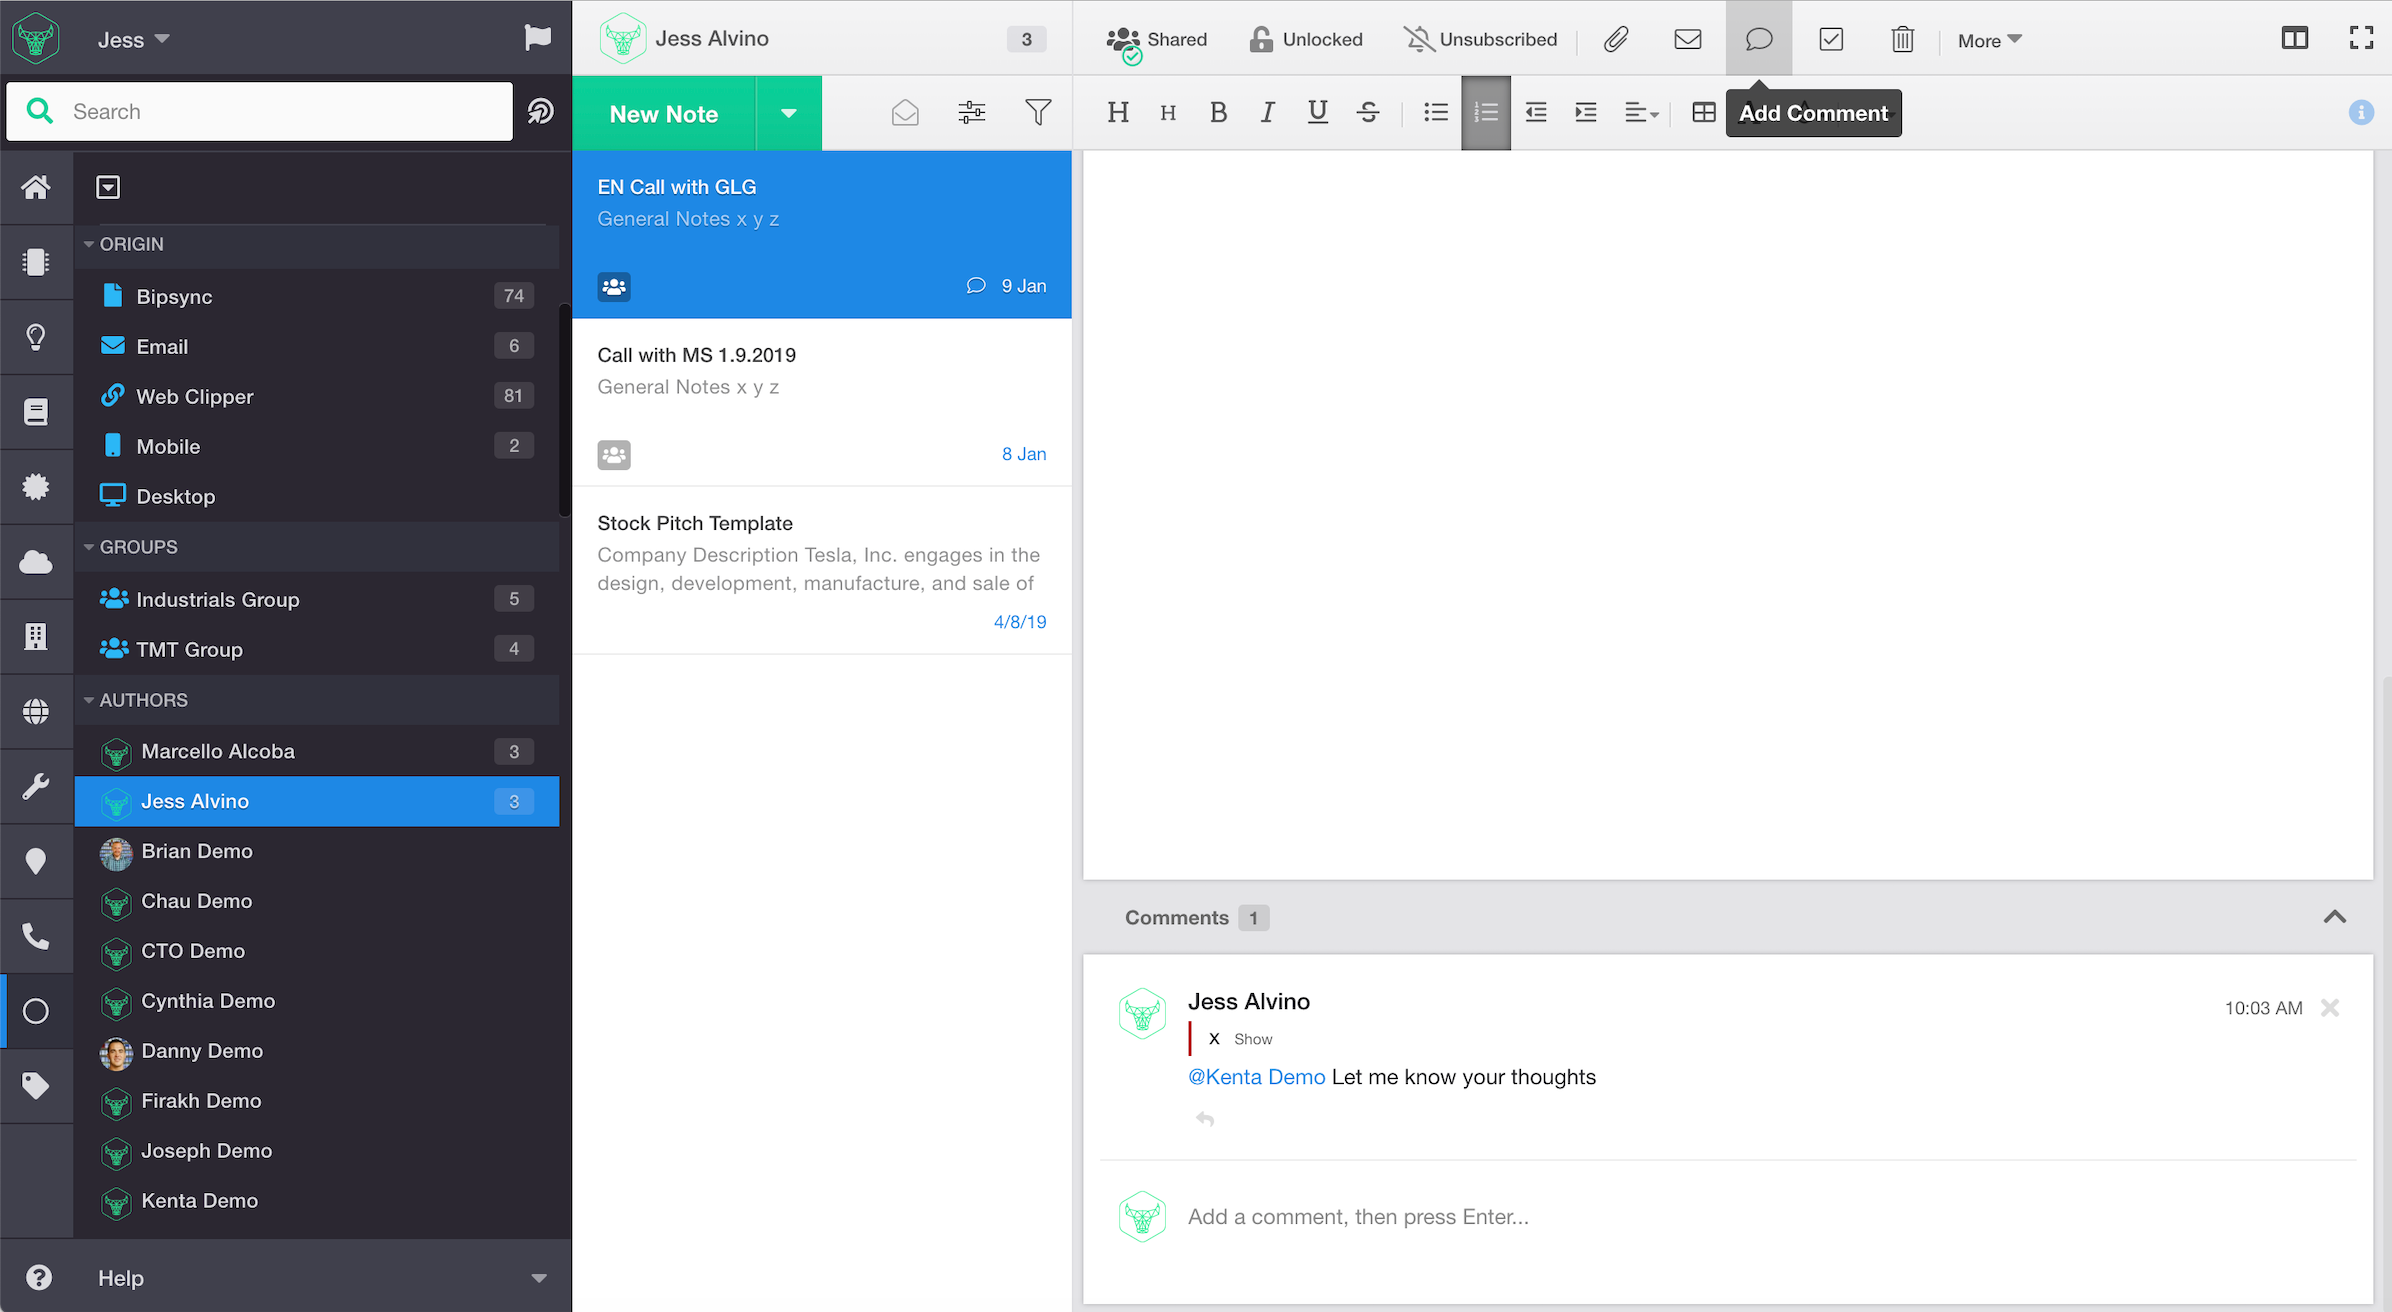Toggle the Unlocked lock state

pos(1305,39)
